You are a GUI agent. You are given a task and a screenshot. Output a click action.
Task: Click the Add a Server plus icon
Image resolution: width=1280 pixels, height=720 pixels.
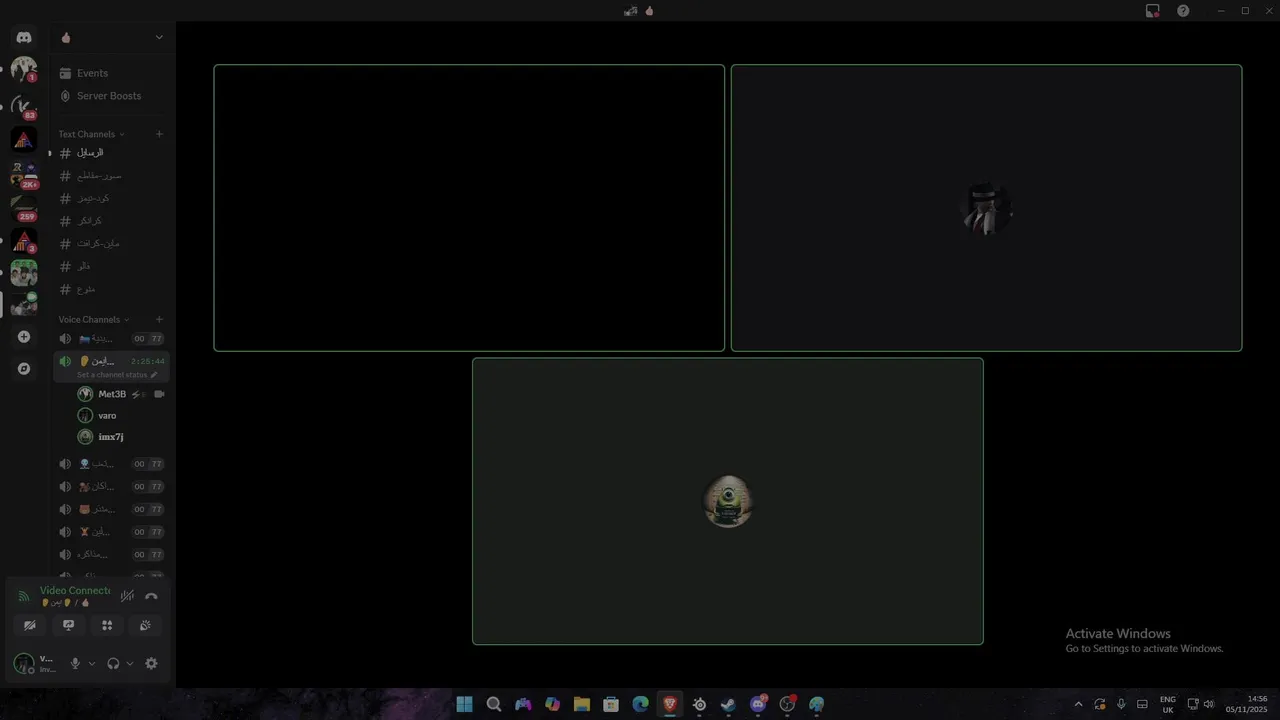[24, 337]
